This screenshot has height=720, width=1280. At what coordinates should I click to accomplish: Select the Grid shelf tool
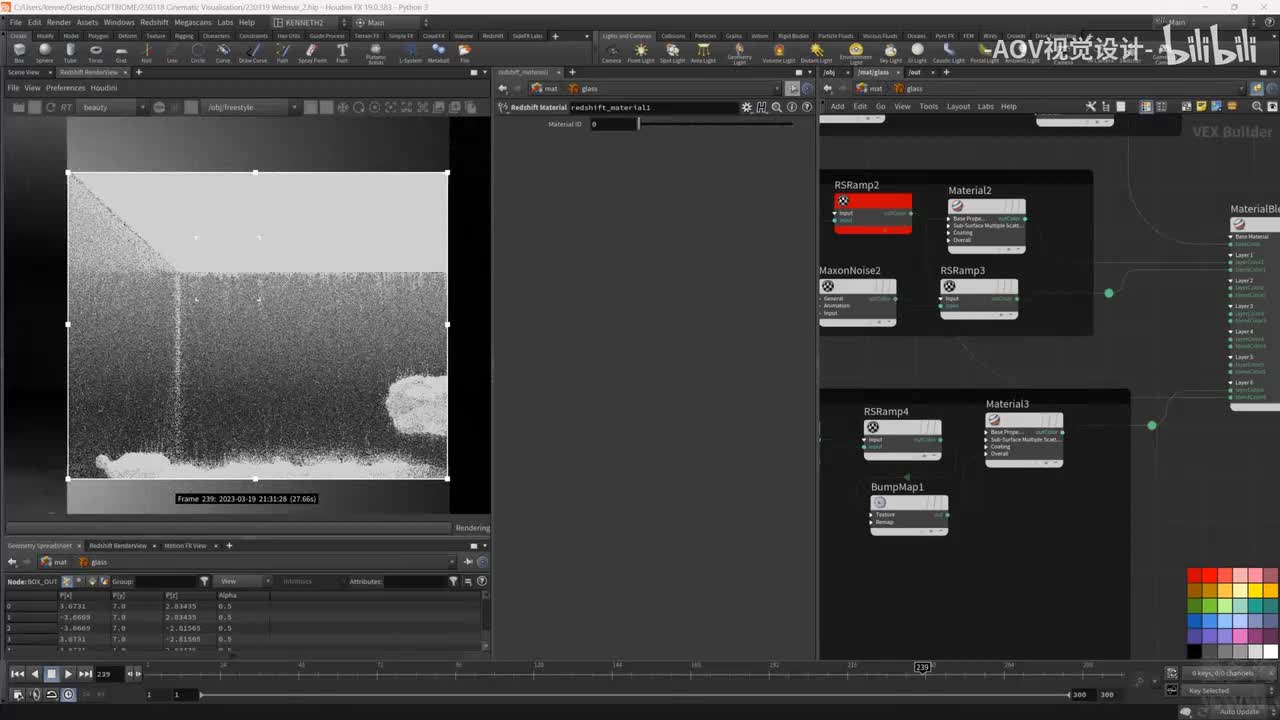click(x=121, y=52)
